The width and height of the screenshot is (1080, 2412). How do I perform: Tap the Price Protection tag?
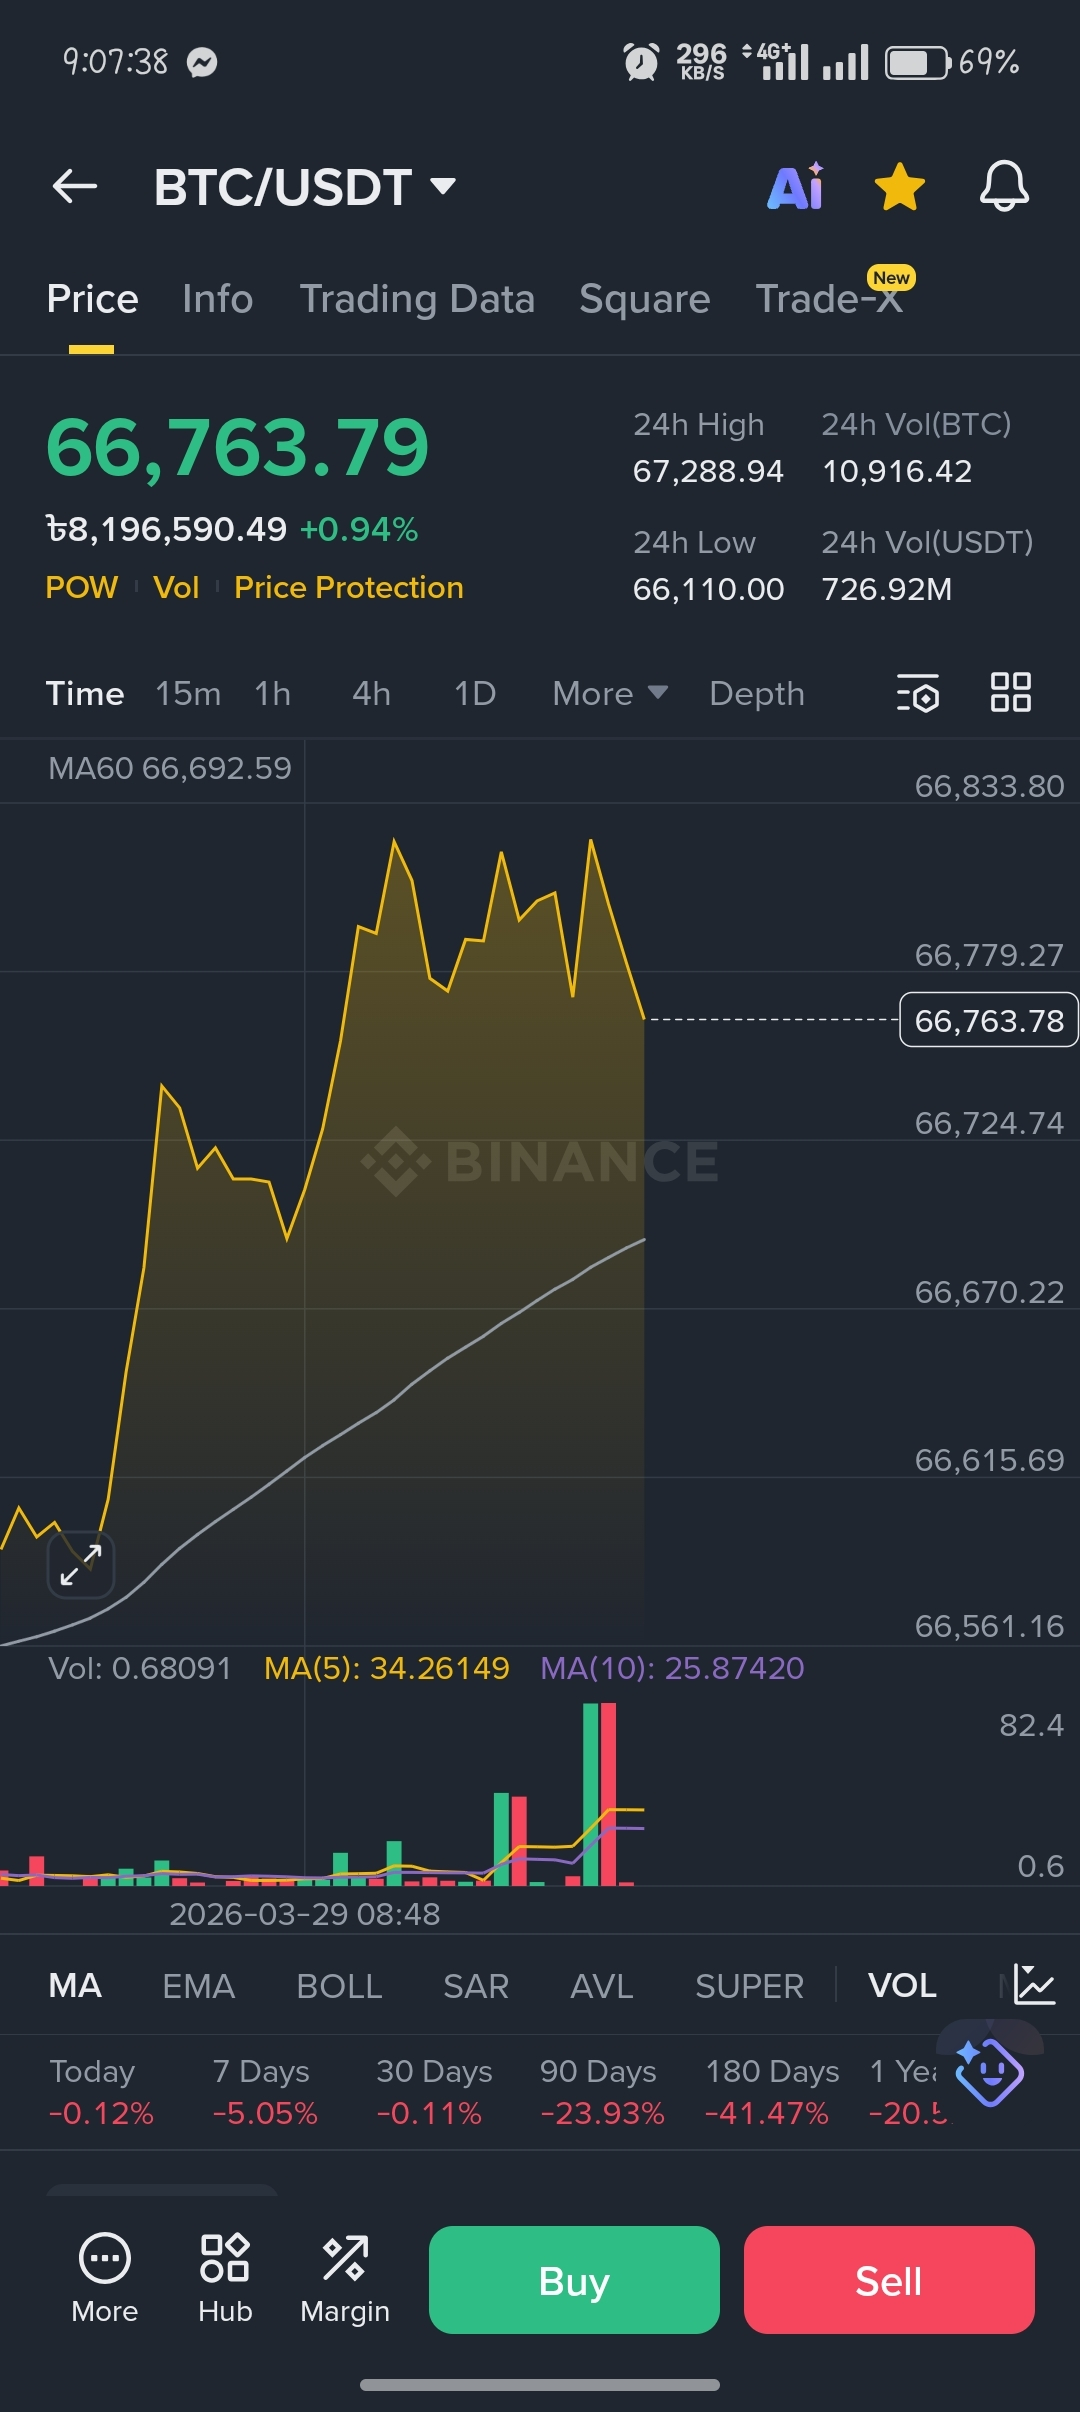348,587
